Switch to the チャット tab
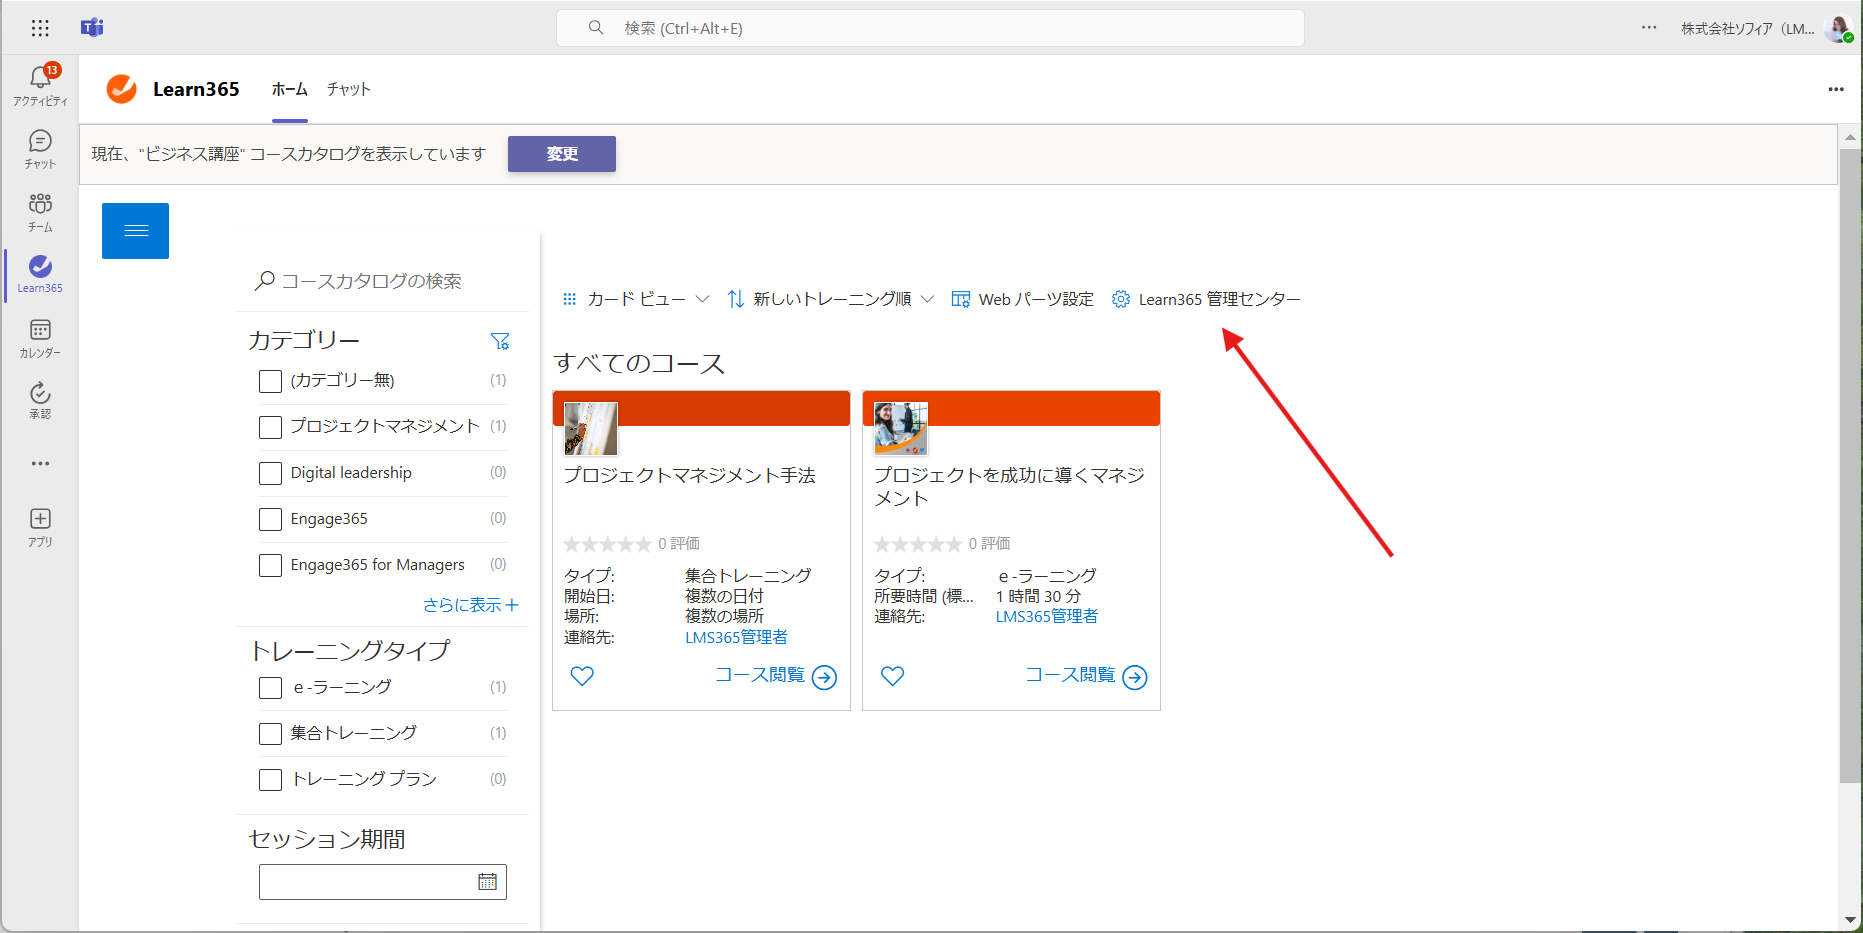The image size is (1863, 933). 349,89
